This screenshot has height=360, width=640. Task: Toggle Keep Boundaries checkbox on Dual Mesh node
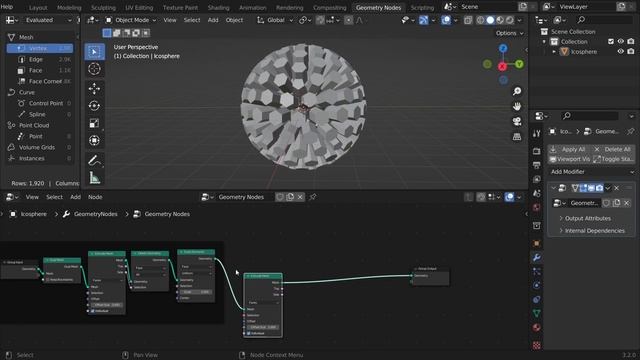(x=48, y=280)
